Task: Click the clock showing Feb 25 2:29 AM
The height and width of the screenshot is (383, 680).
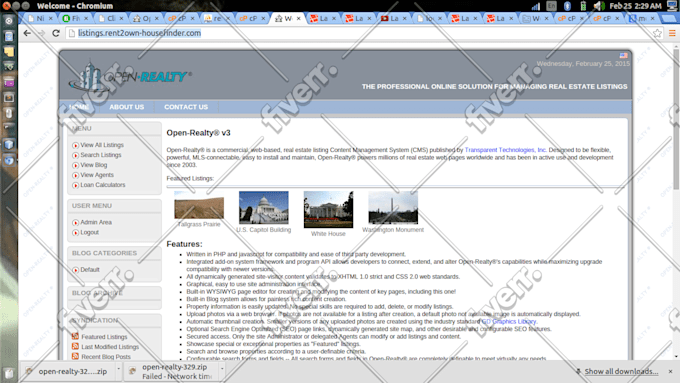Action: coord(635,6)
